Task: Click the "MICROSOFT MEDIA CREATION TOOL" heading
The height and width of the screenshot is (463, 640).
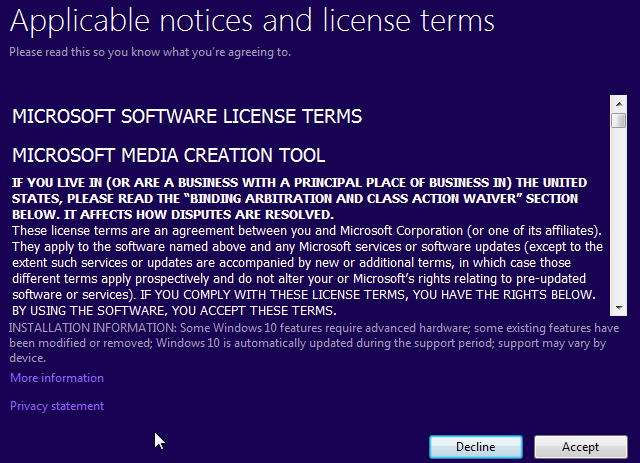Action: click(x=169, y=156)
